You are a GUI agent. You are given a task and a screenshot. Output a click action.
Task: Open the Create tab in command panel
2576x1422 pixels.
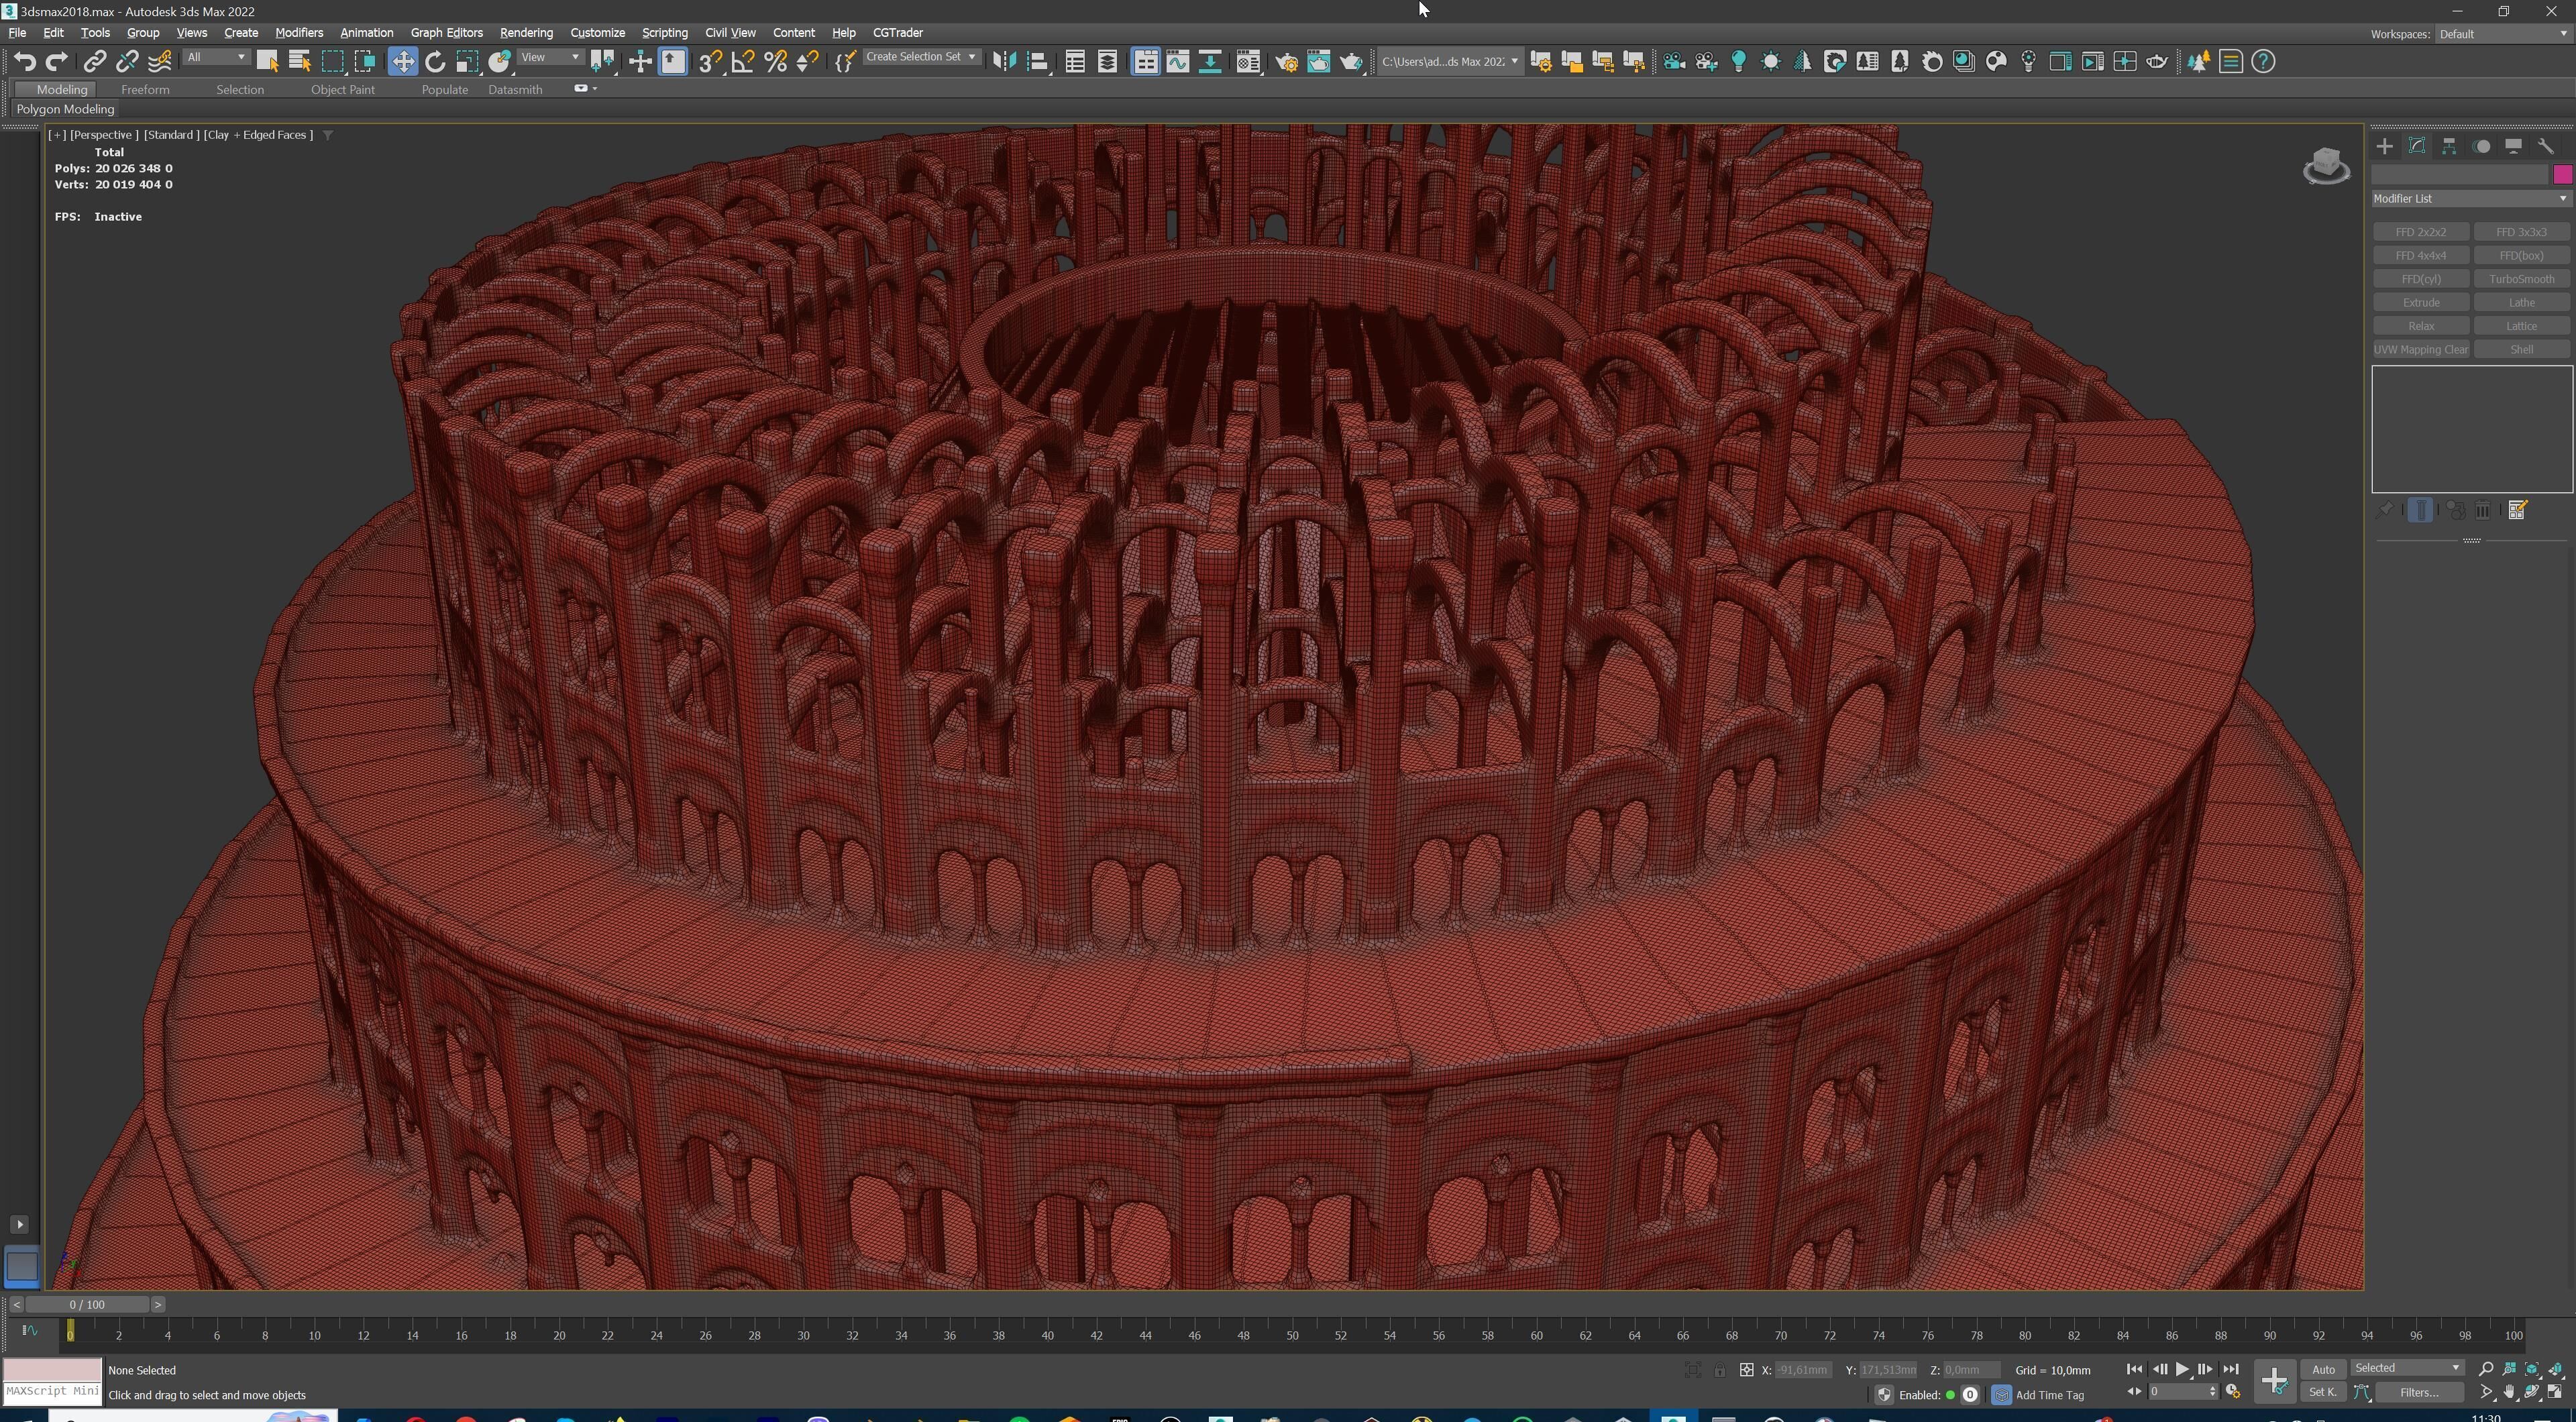2385,146
